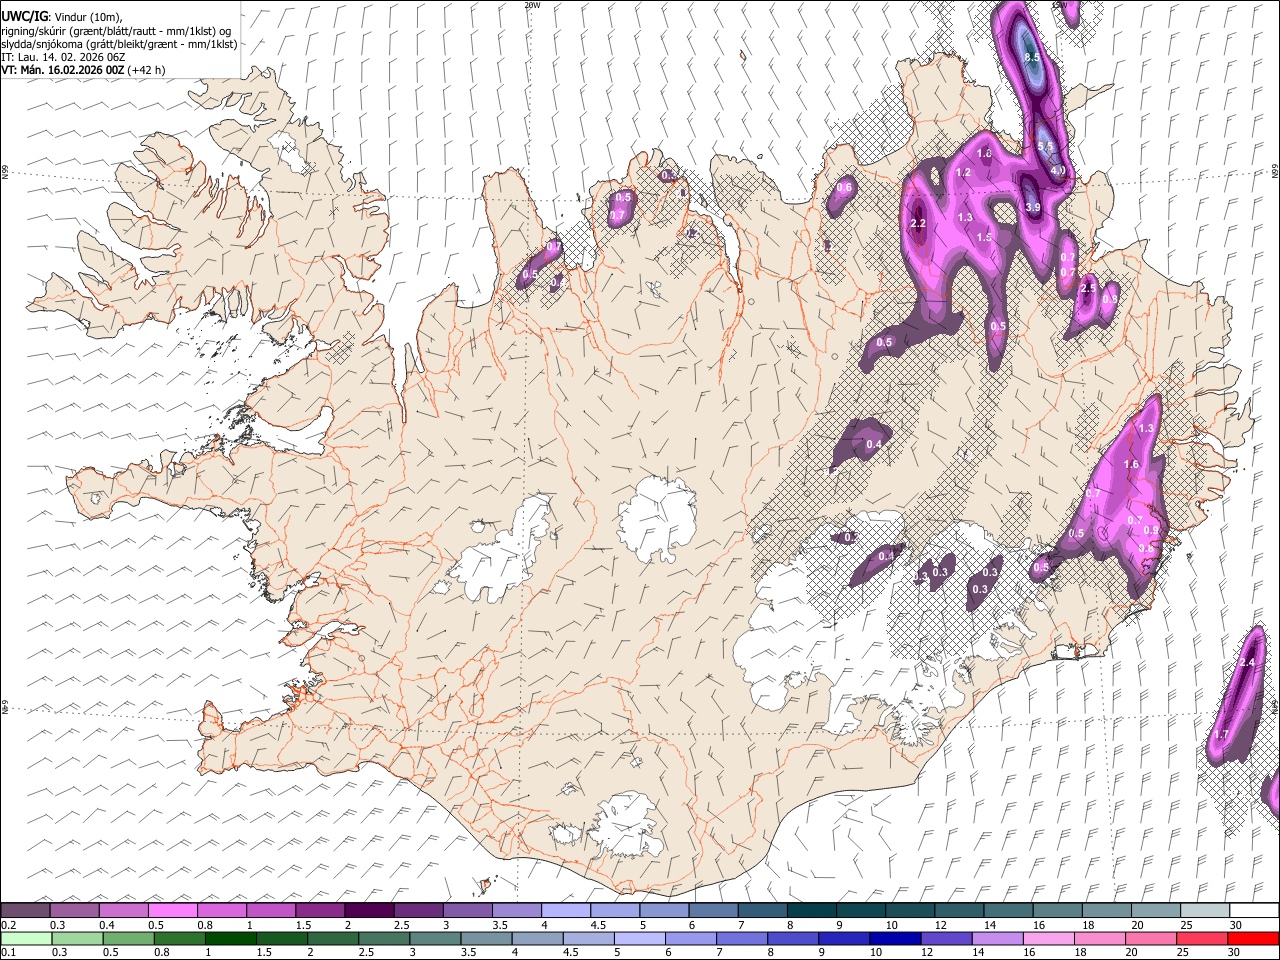Select the 'IT: Lau. 14. 02. 2026 06Z' line
Screen dimensions: 1280x960
63,57
